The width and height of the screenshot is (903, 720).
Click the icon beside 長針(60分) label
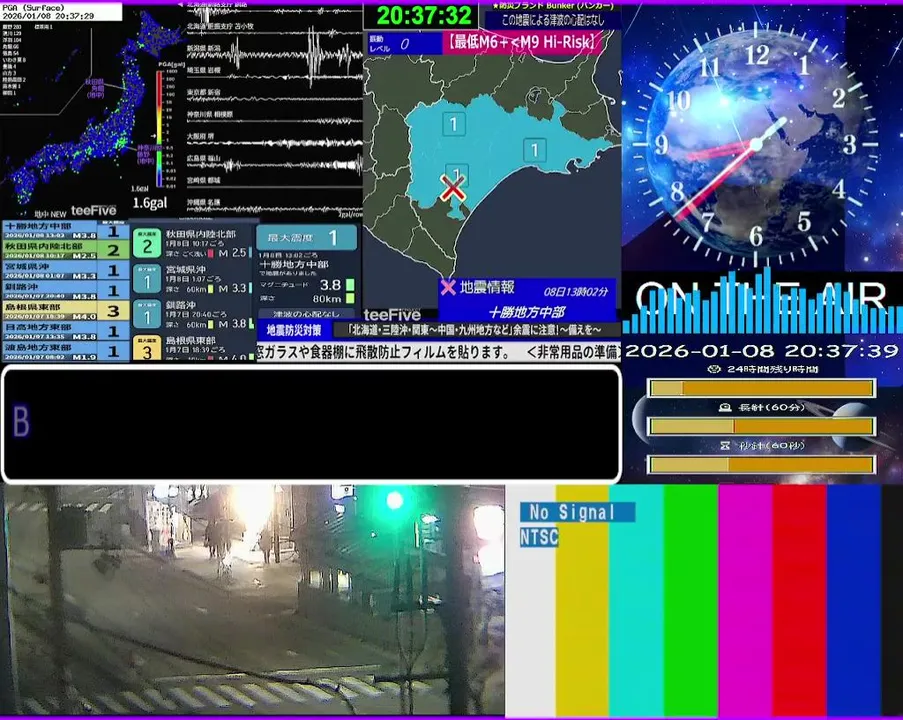coord(725,407)
